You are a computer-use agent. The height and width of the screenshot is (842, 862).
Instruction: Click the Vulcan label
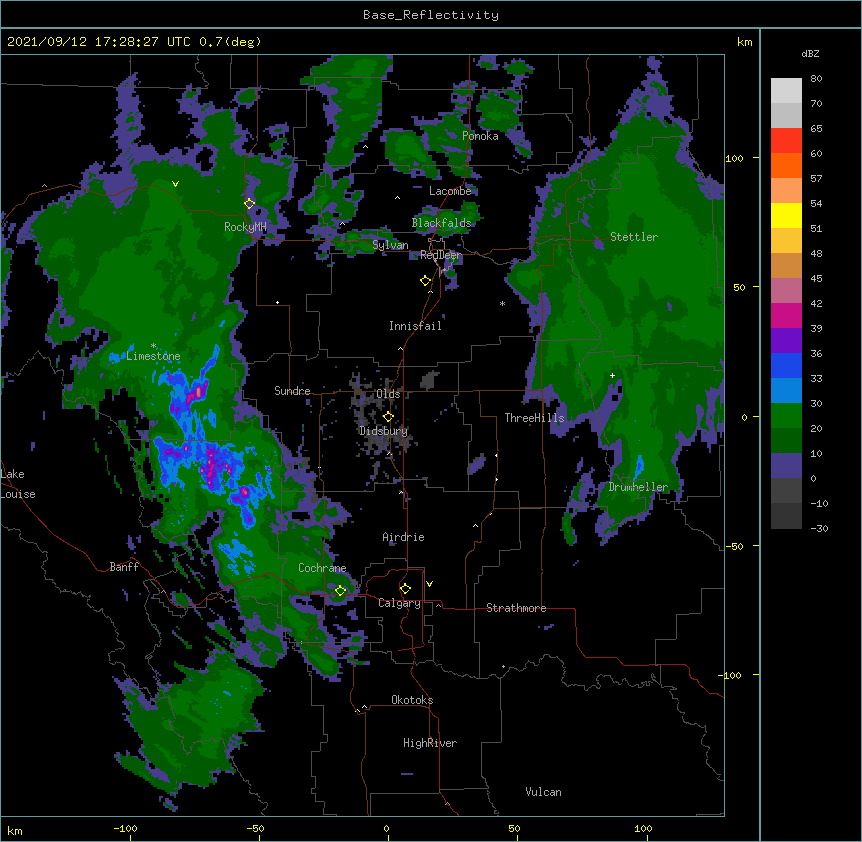543,792
